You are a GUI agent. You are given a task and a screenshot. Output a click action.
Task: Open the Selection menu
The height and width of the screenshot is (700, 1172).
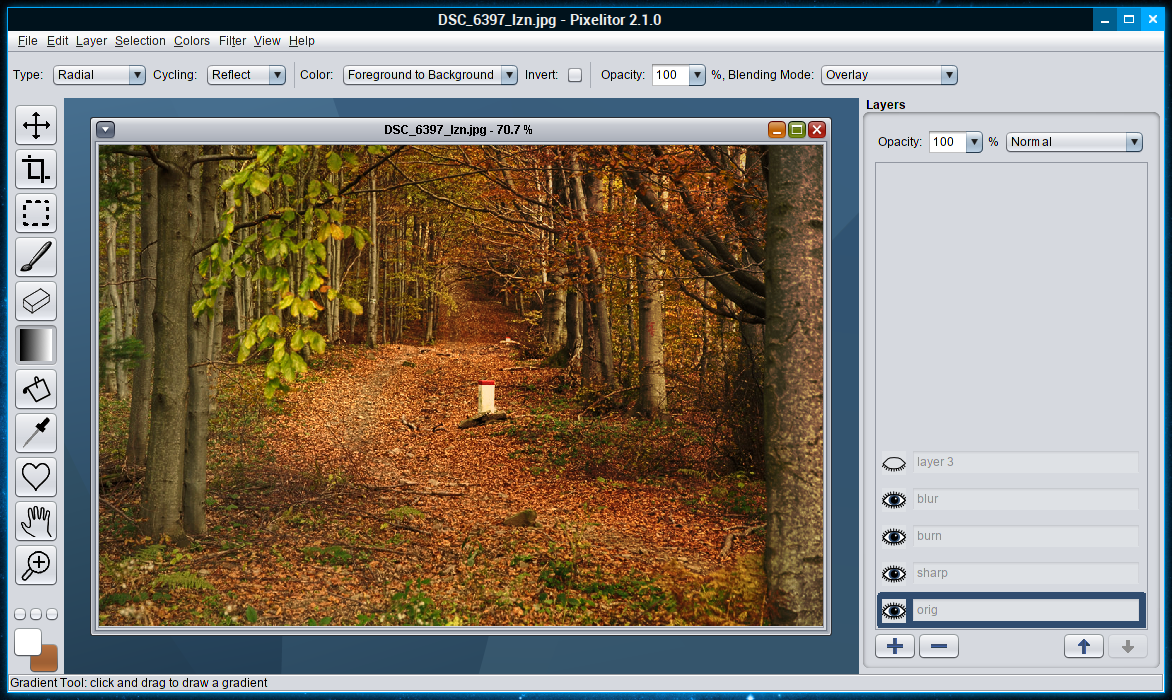(x=140, y=41)
